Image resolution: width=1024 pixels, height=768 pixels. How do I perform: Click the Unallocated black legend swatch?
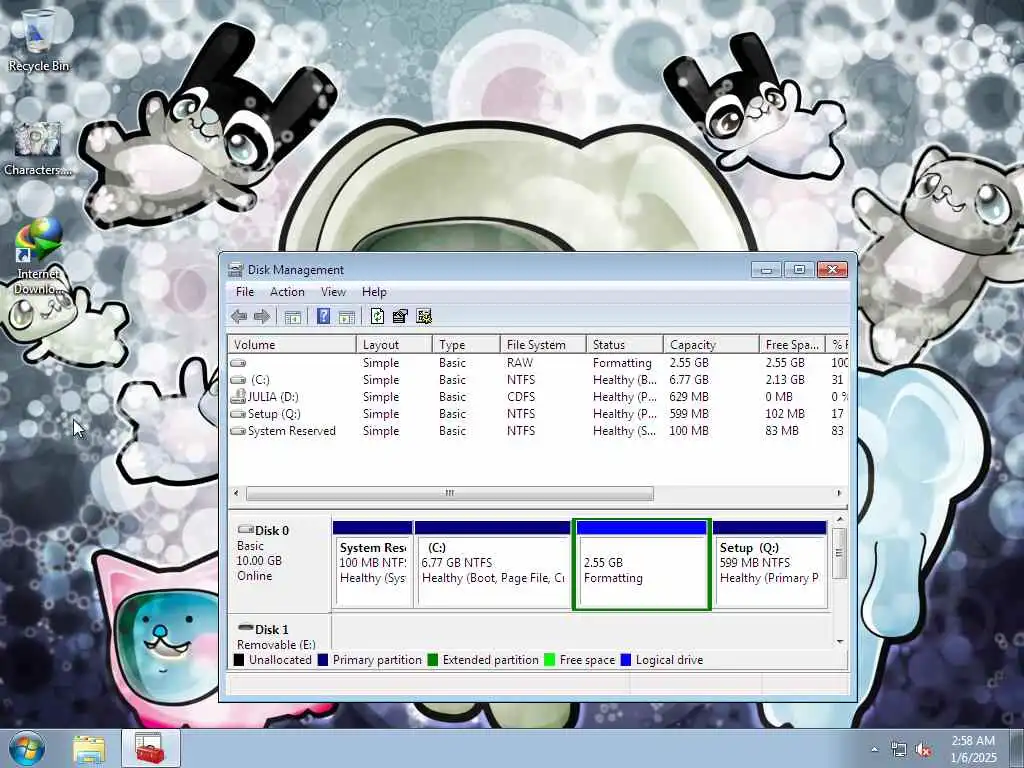point(239,660)
